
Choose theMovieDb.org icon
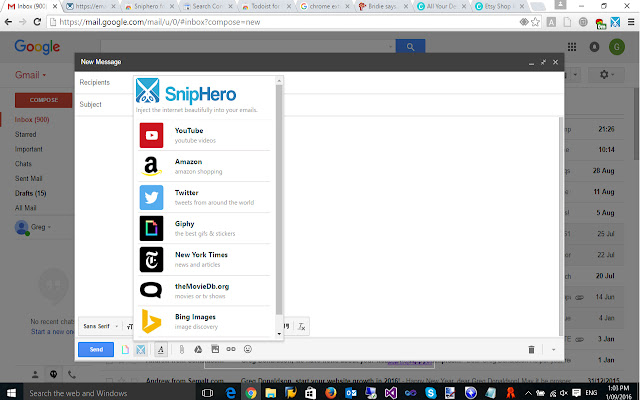point(151,291)
